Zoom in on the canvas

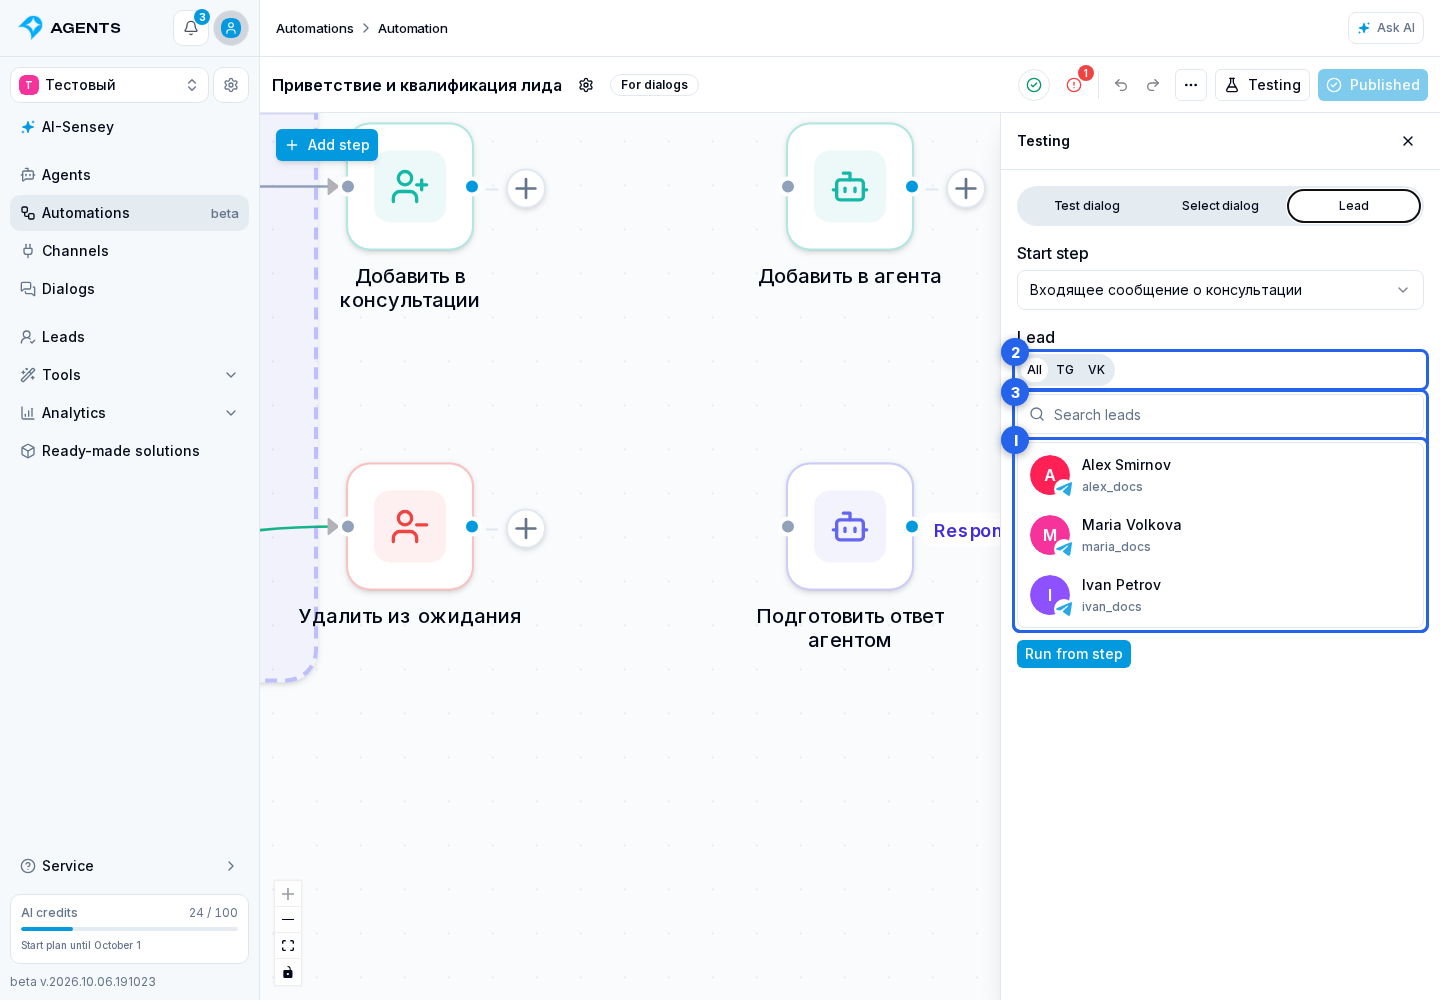click(288, 894)
